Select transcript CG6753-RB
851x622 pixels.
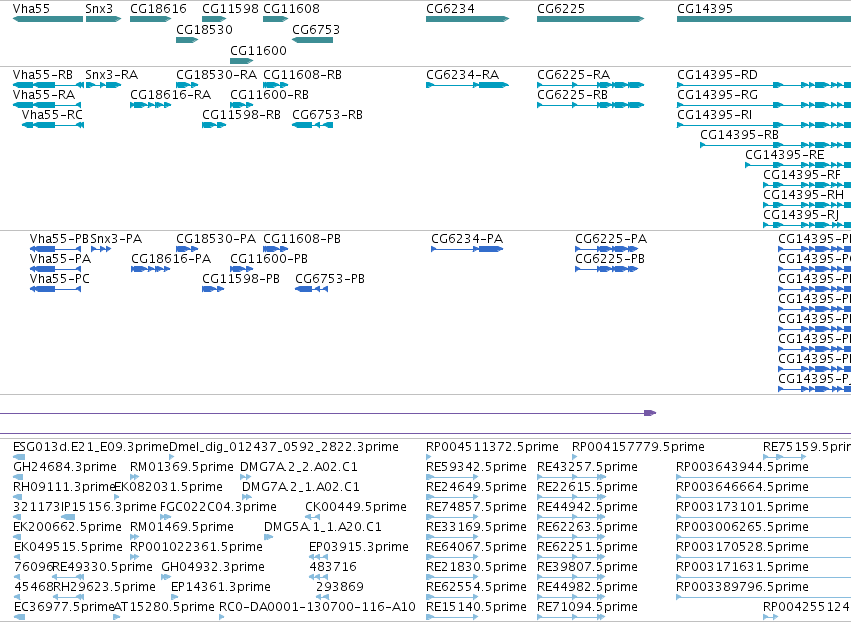point(313,125)
